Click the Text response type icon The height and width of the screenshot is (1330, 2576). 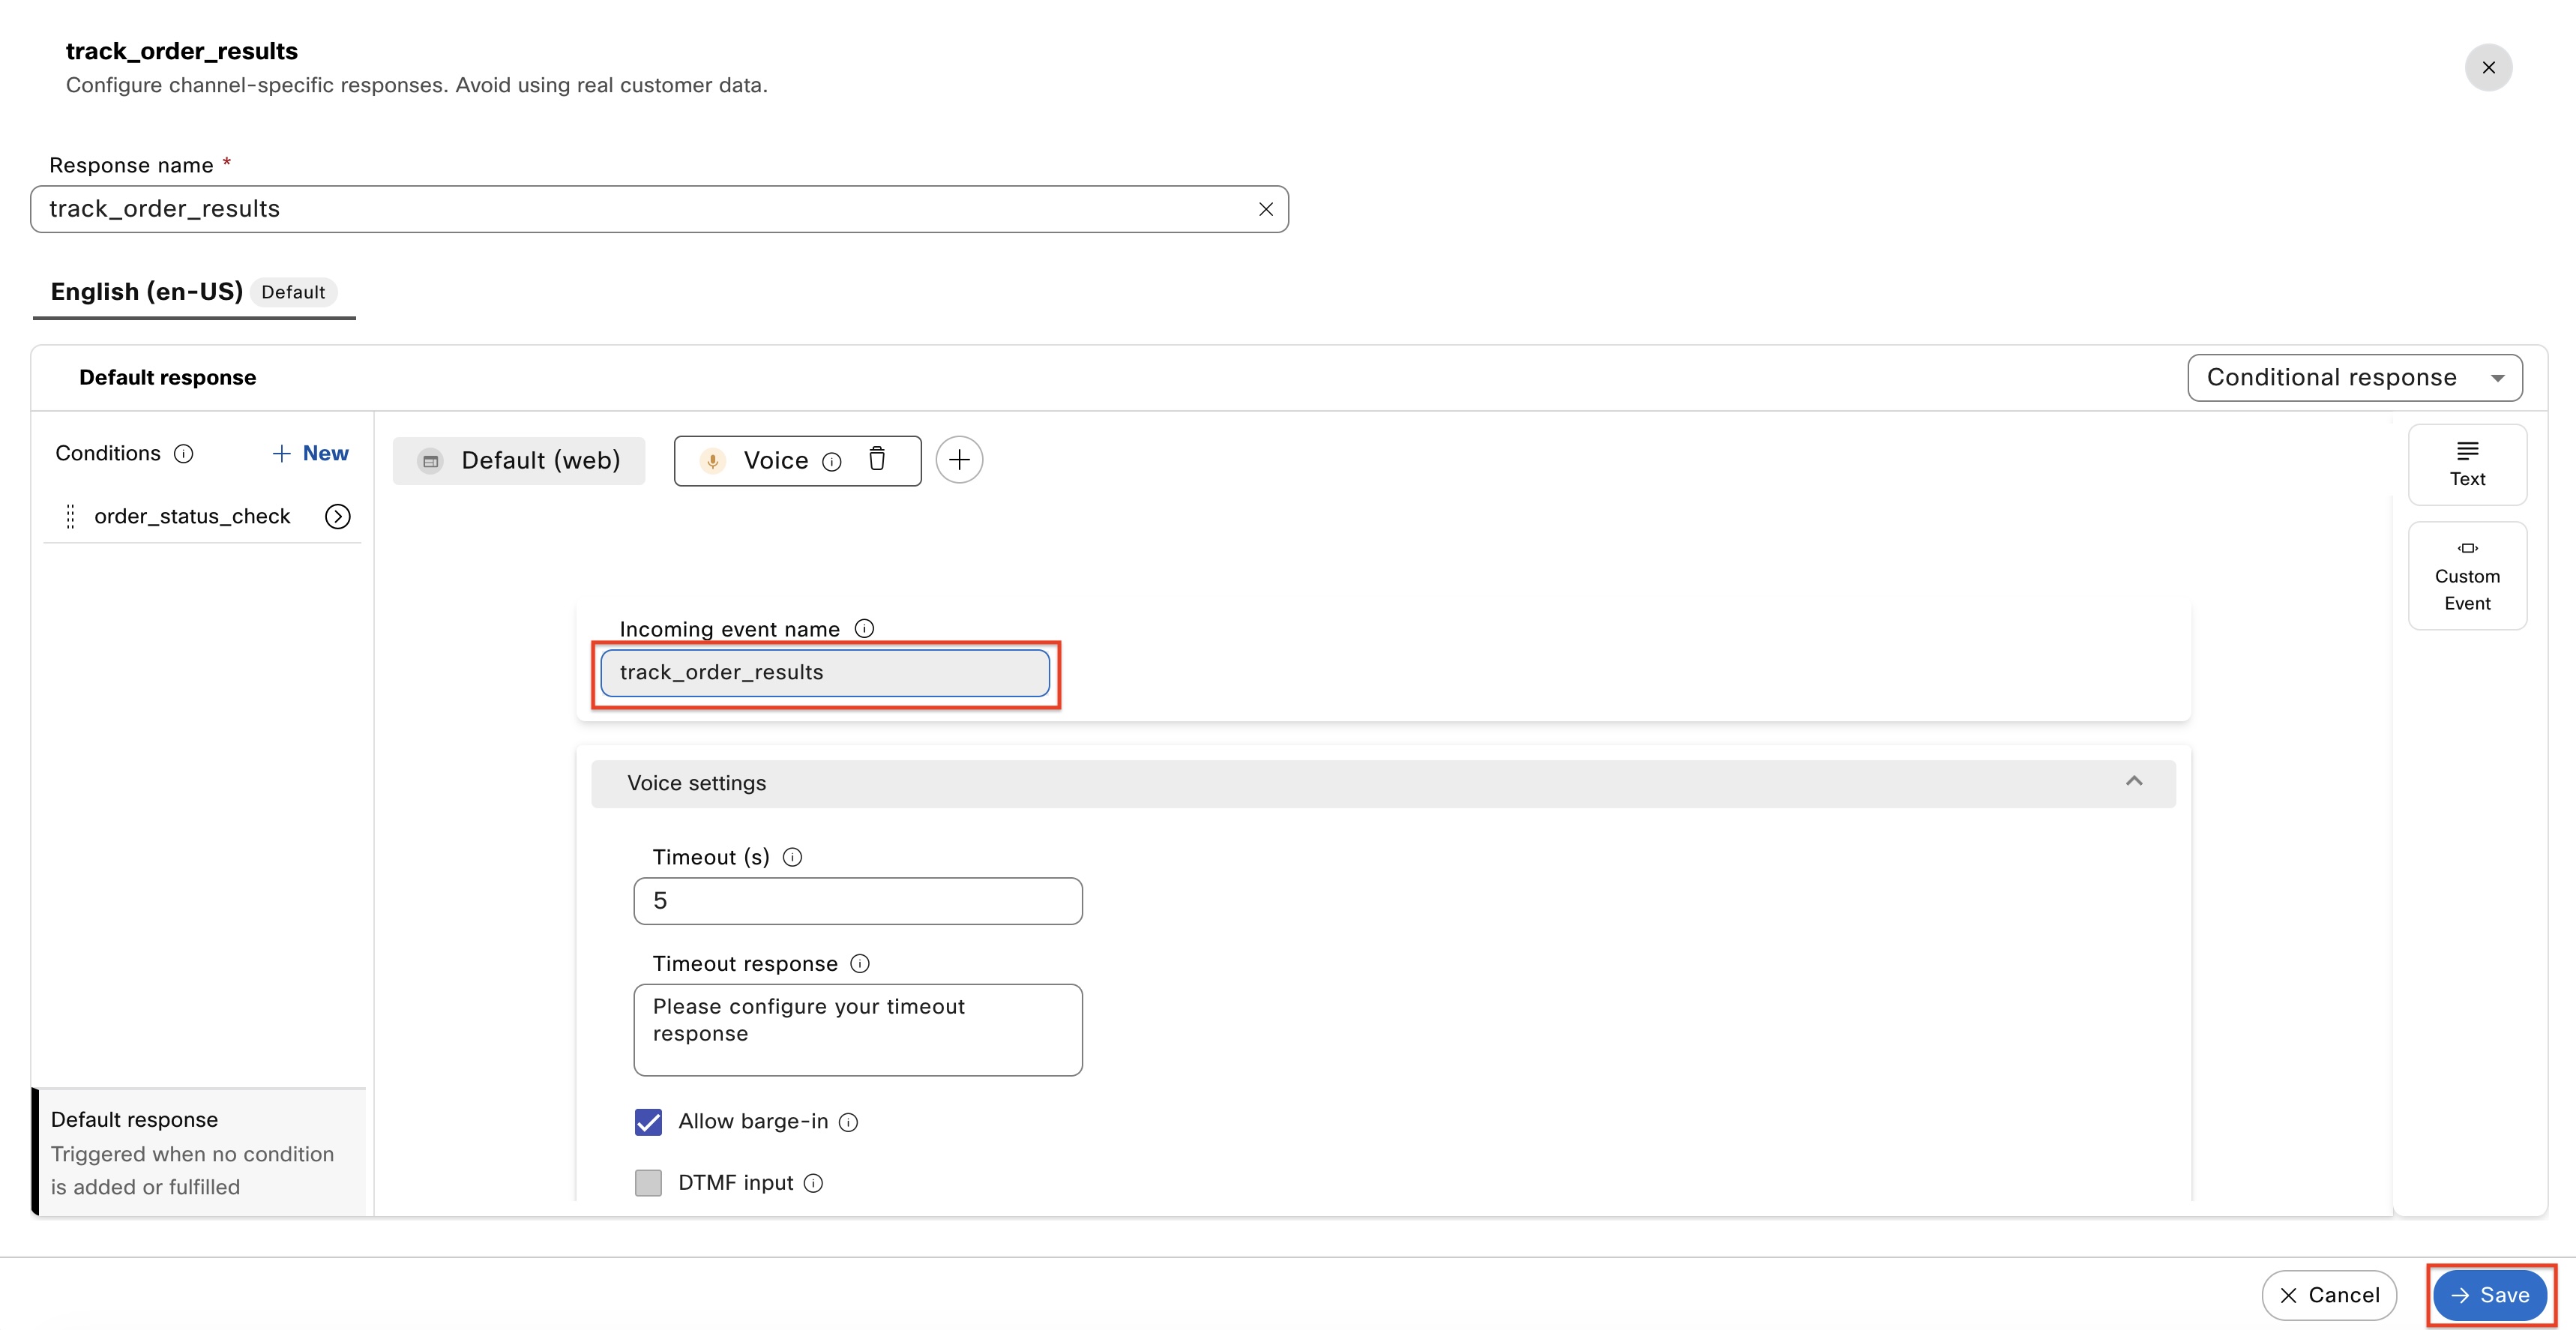tap(2466, 463)
